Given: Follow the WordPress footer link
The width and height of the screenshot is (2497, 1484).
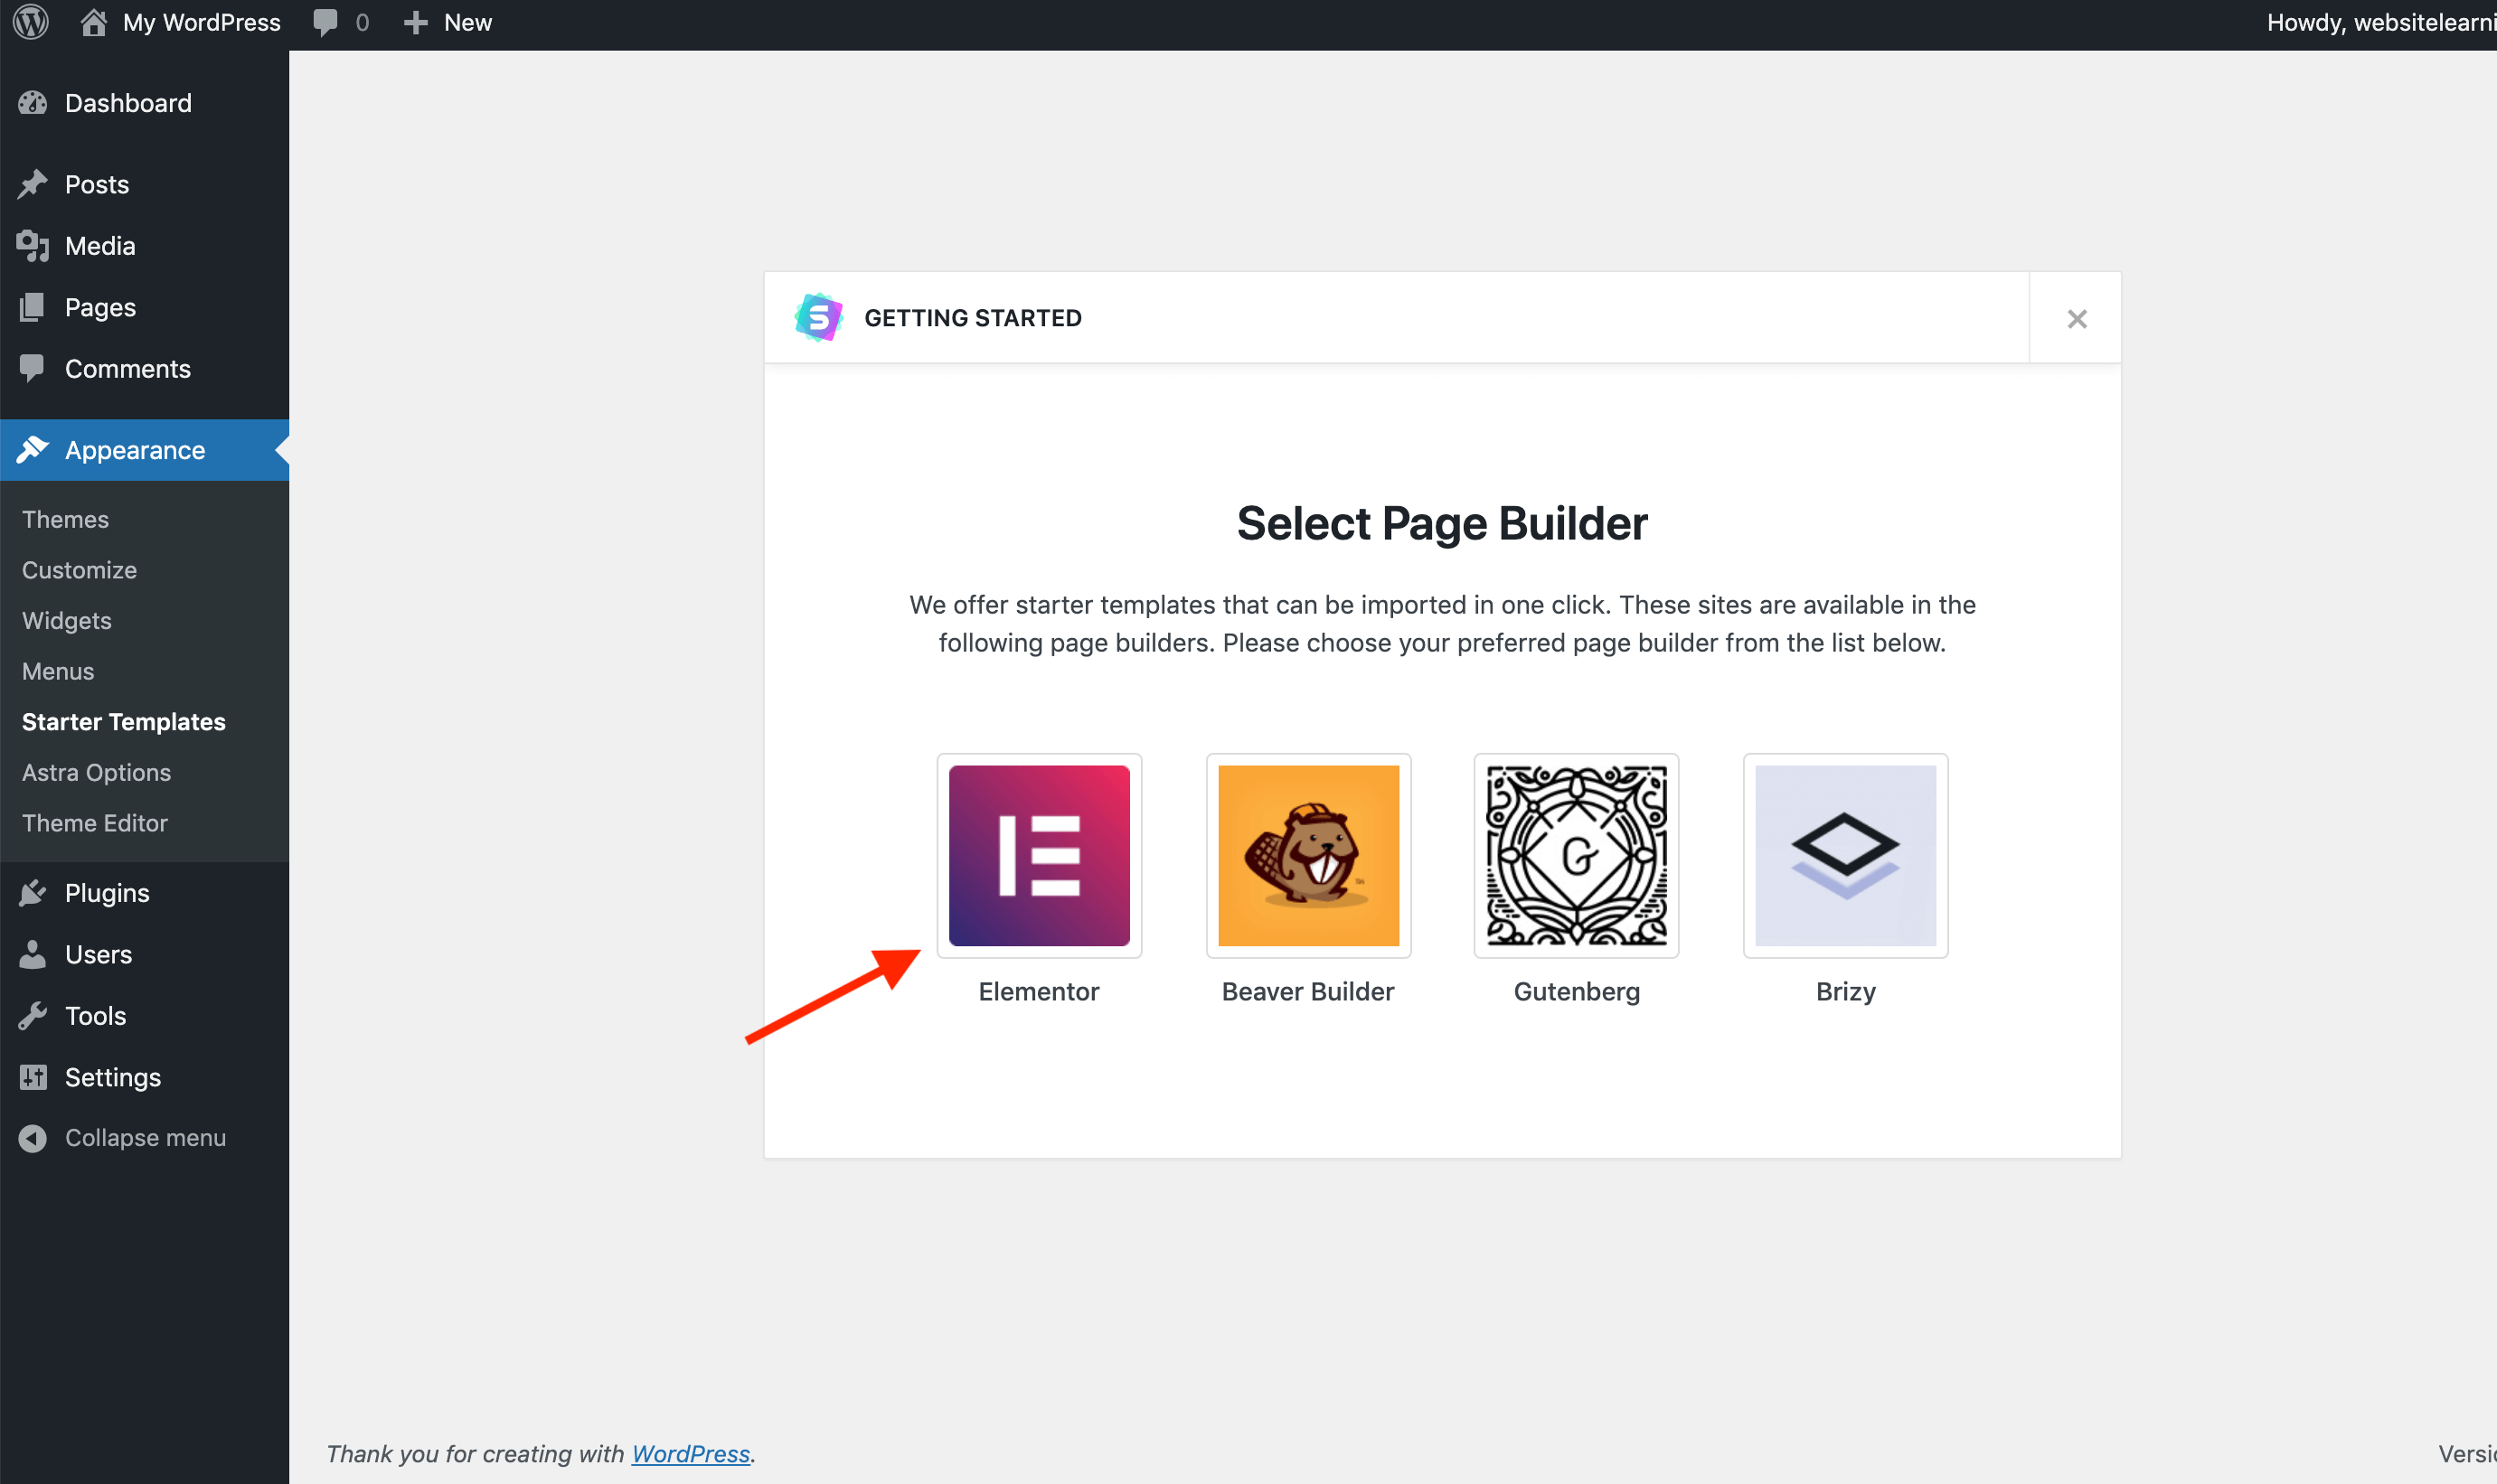Looking at the screenshot, I should 691,1454.
